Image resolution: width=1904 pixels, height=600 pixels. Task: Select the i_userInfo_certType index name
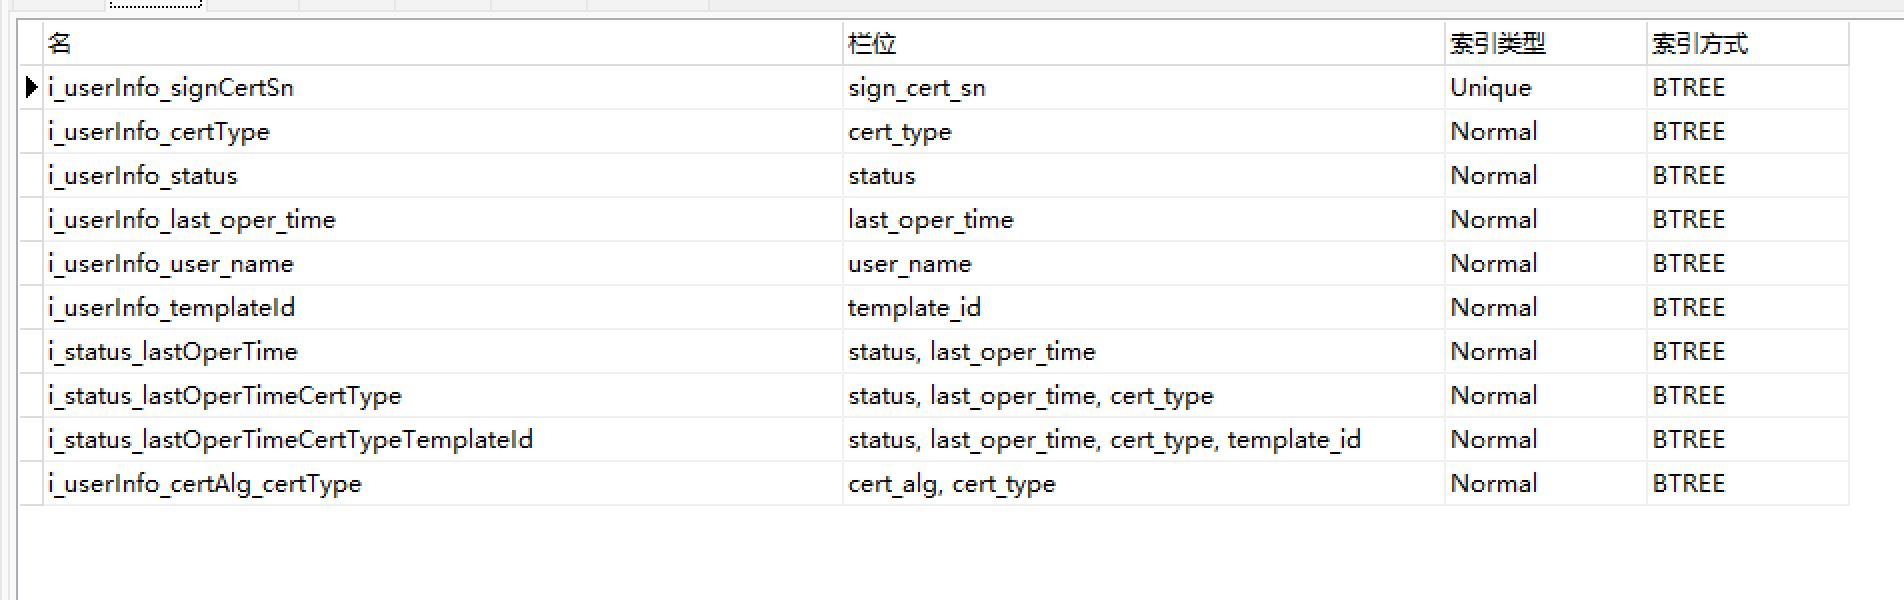tap(159, 132)
